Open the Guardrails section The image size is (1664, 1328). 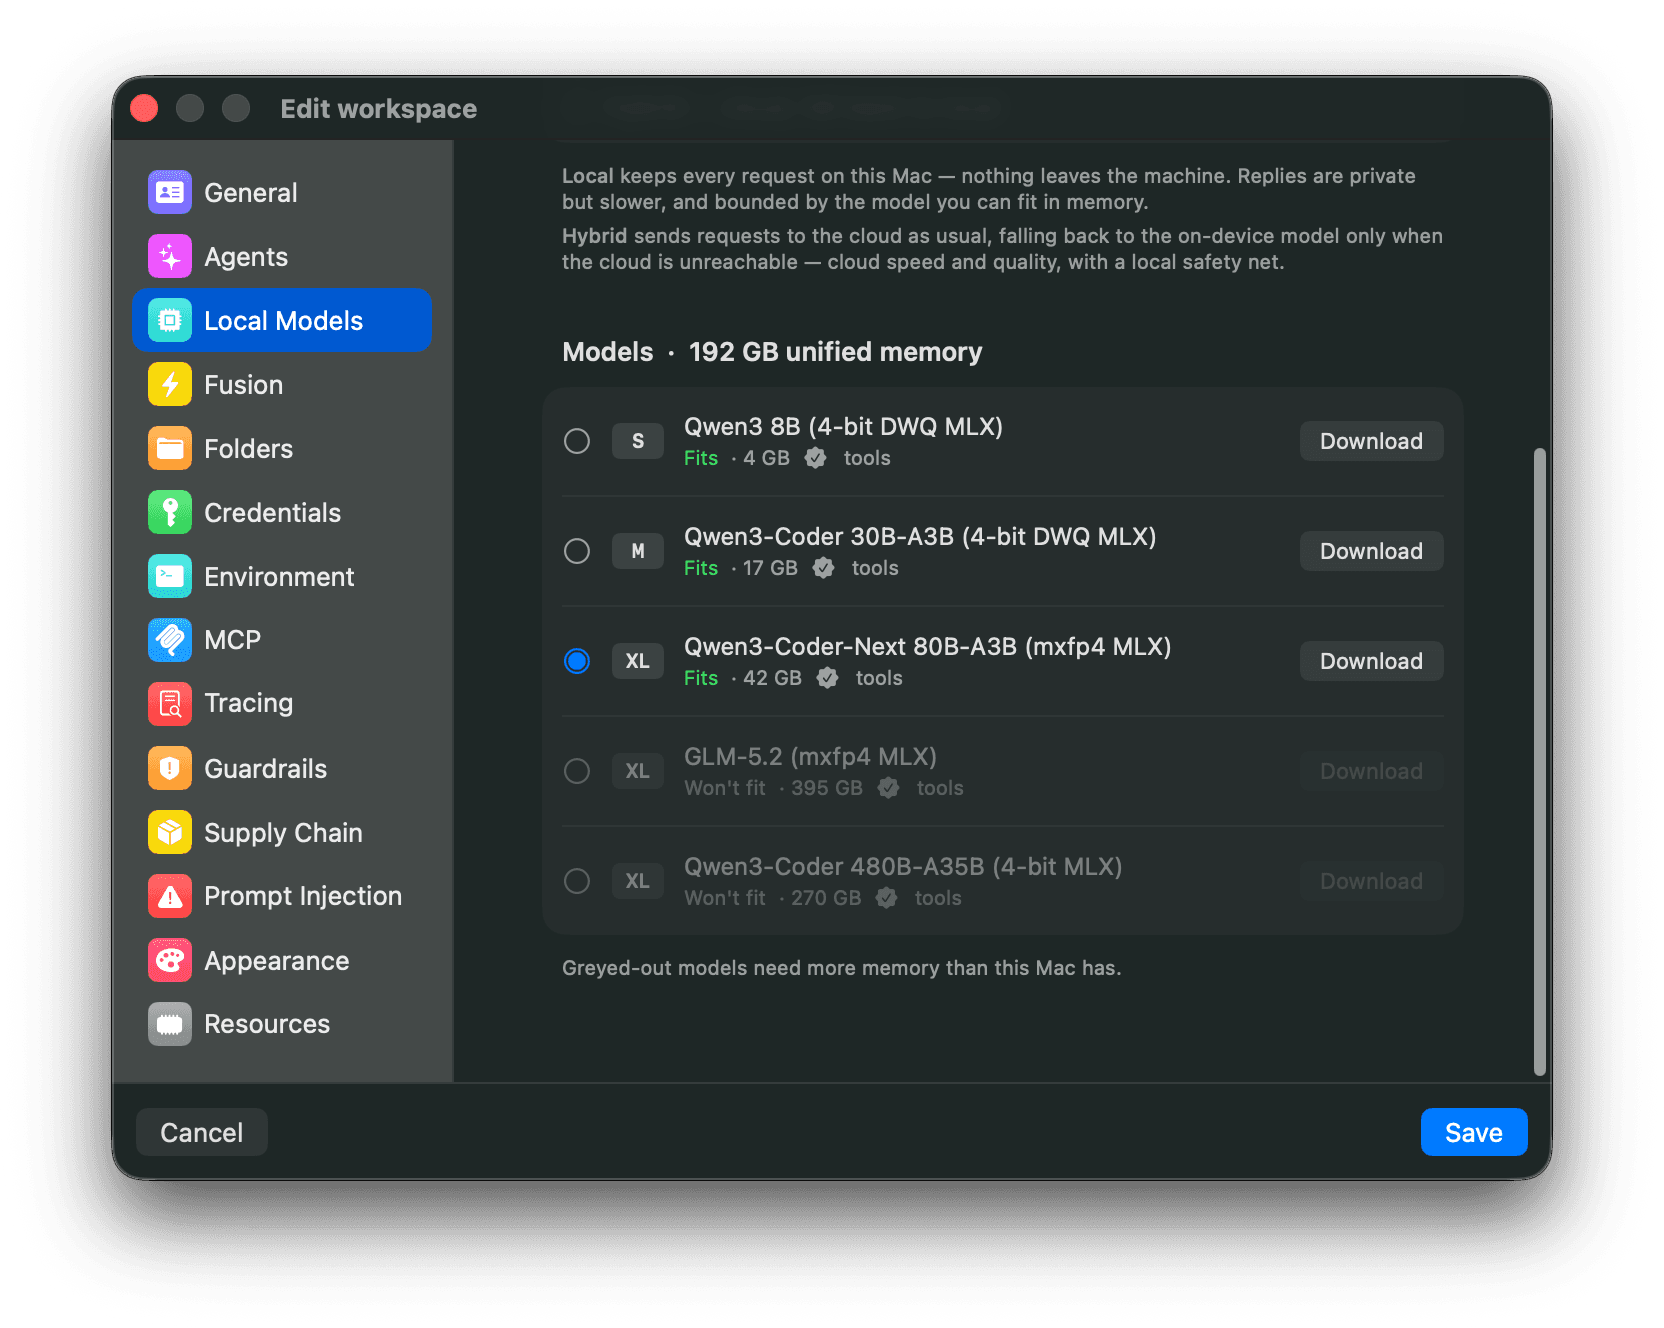[282, 768]
